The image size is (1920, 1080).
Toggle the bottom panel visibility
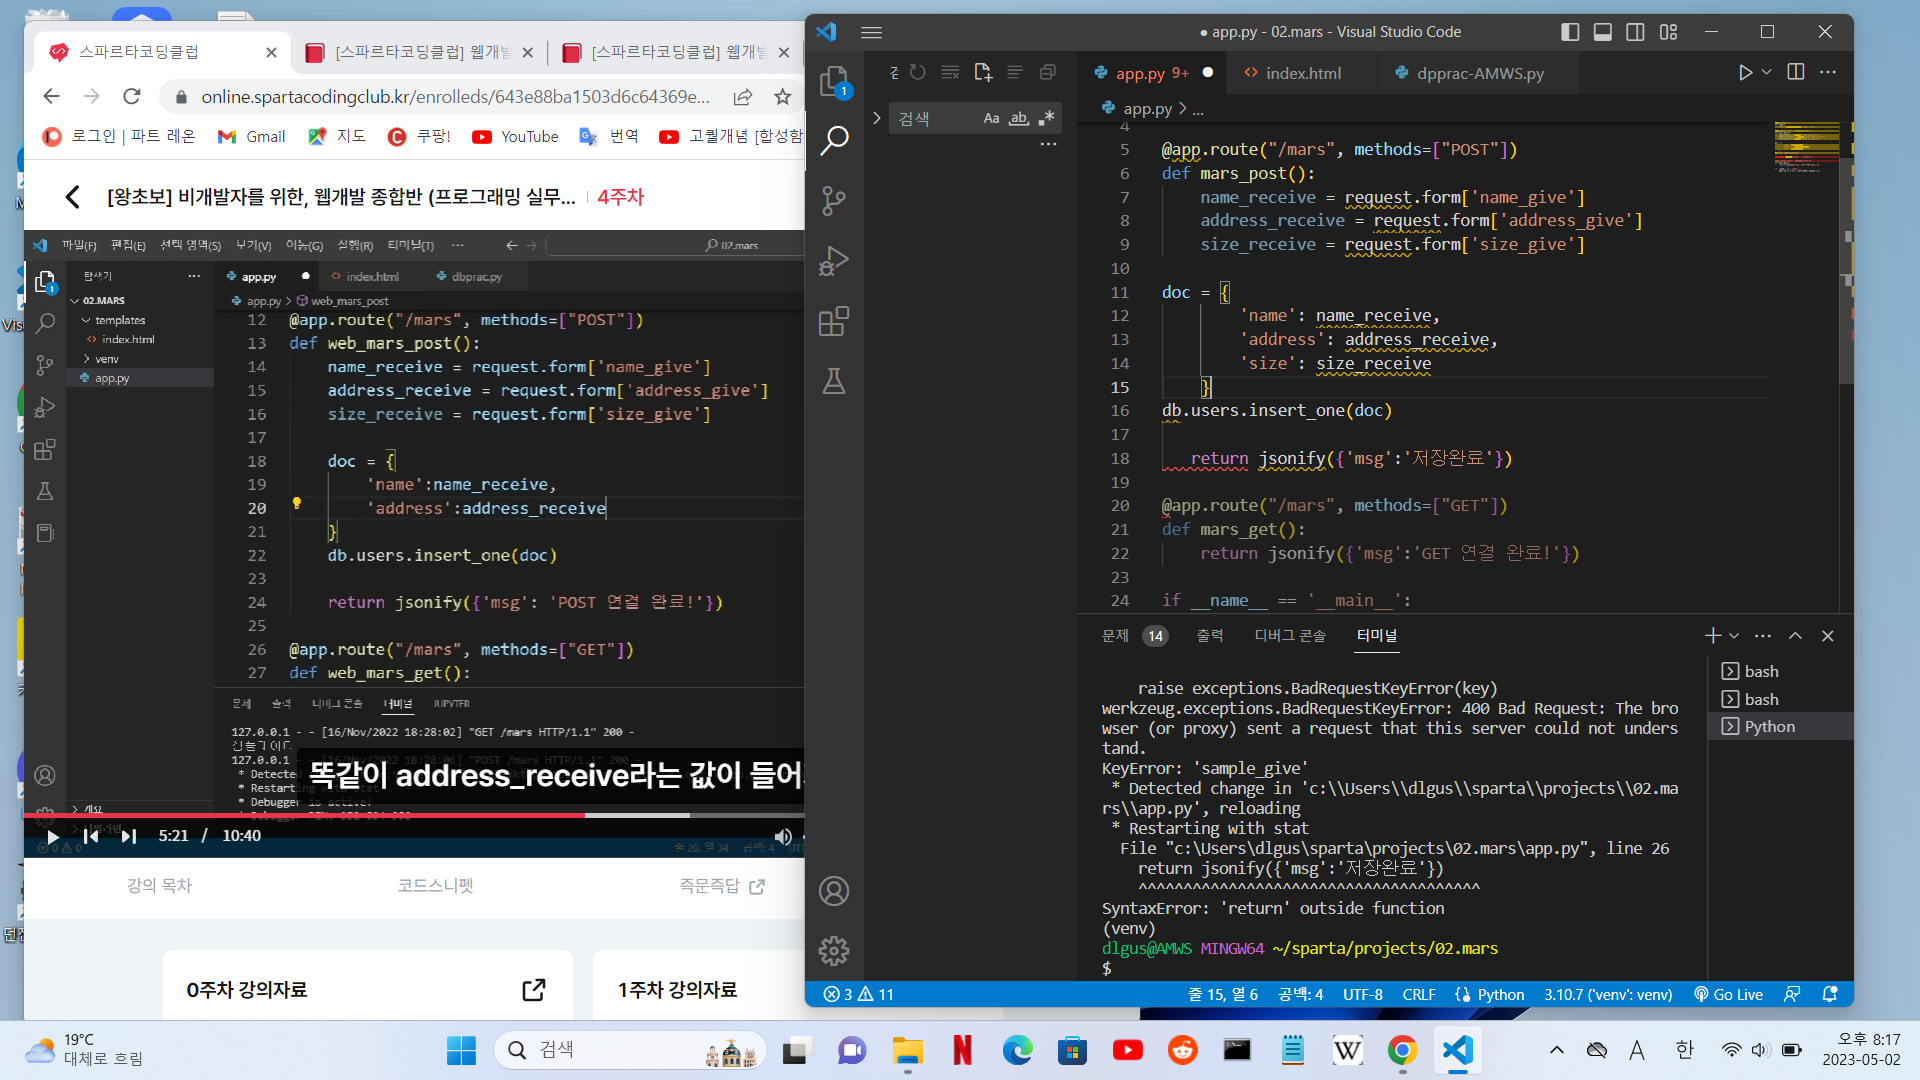coord(1602,32)
